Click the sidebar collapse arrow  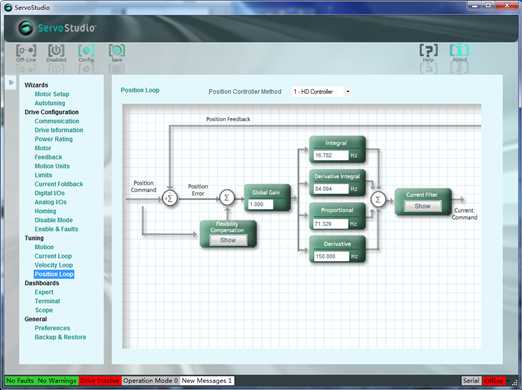tap(11, 82)
